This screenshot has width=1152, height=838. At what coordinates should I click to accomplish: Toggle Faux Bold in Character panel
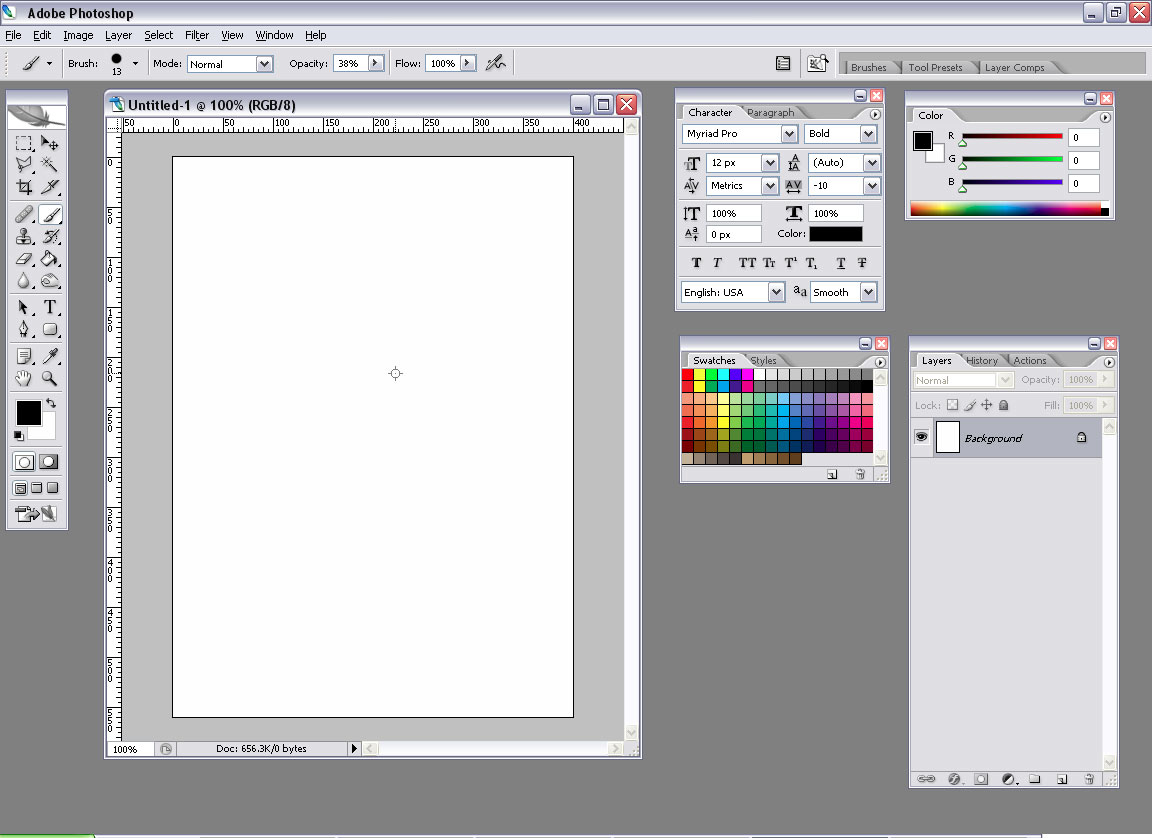click(x=697, y=263)
